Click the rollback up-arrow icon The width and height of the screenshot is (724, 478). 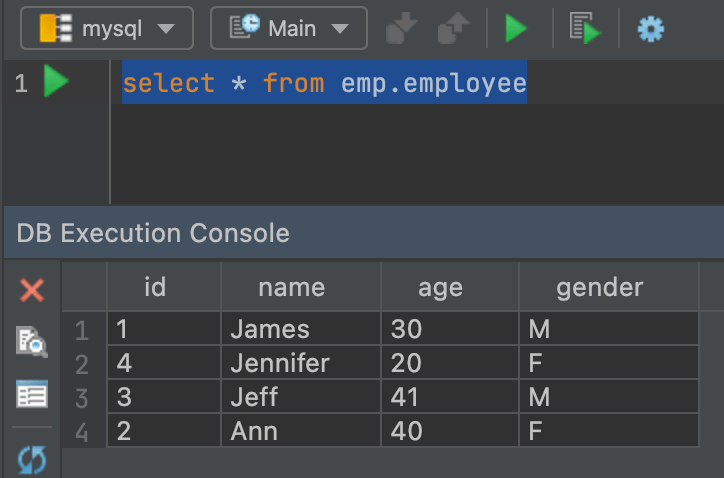455,28
